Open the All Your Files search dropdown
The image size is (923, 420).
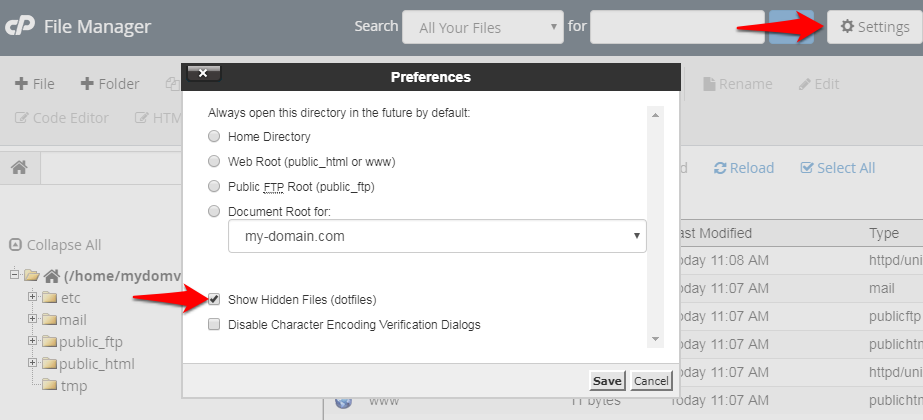point(482,27)
